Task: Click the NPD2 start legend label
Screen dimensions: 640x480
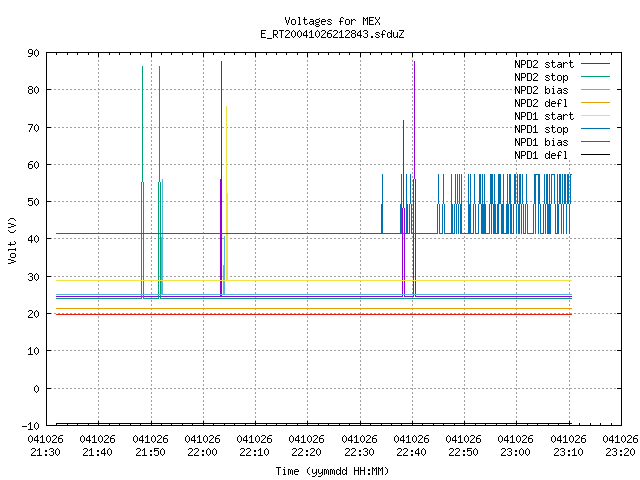Action: (544, 64)
